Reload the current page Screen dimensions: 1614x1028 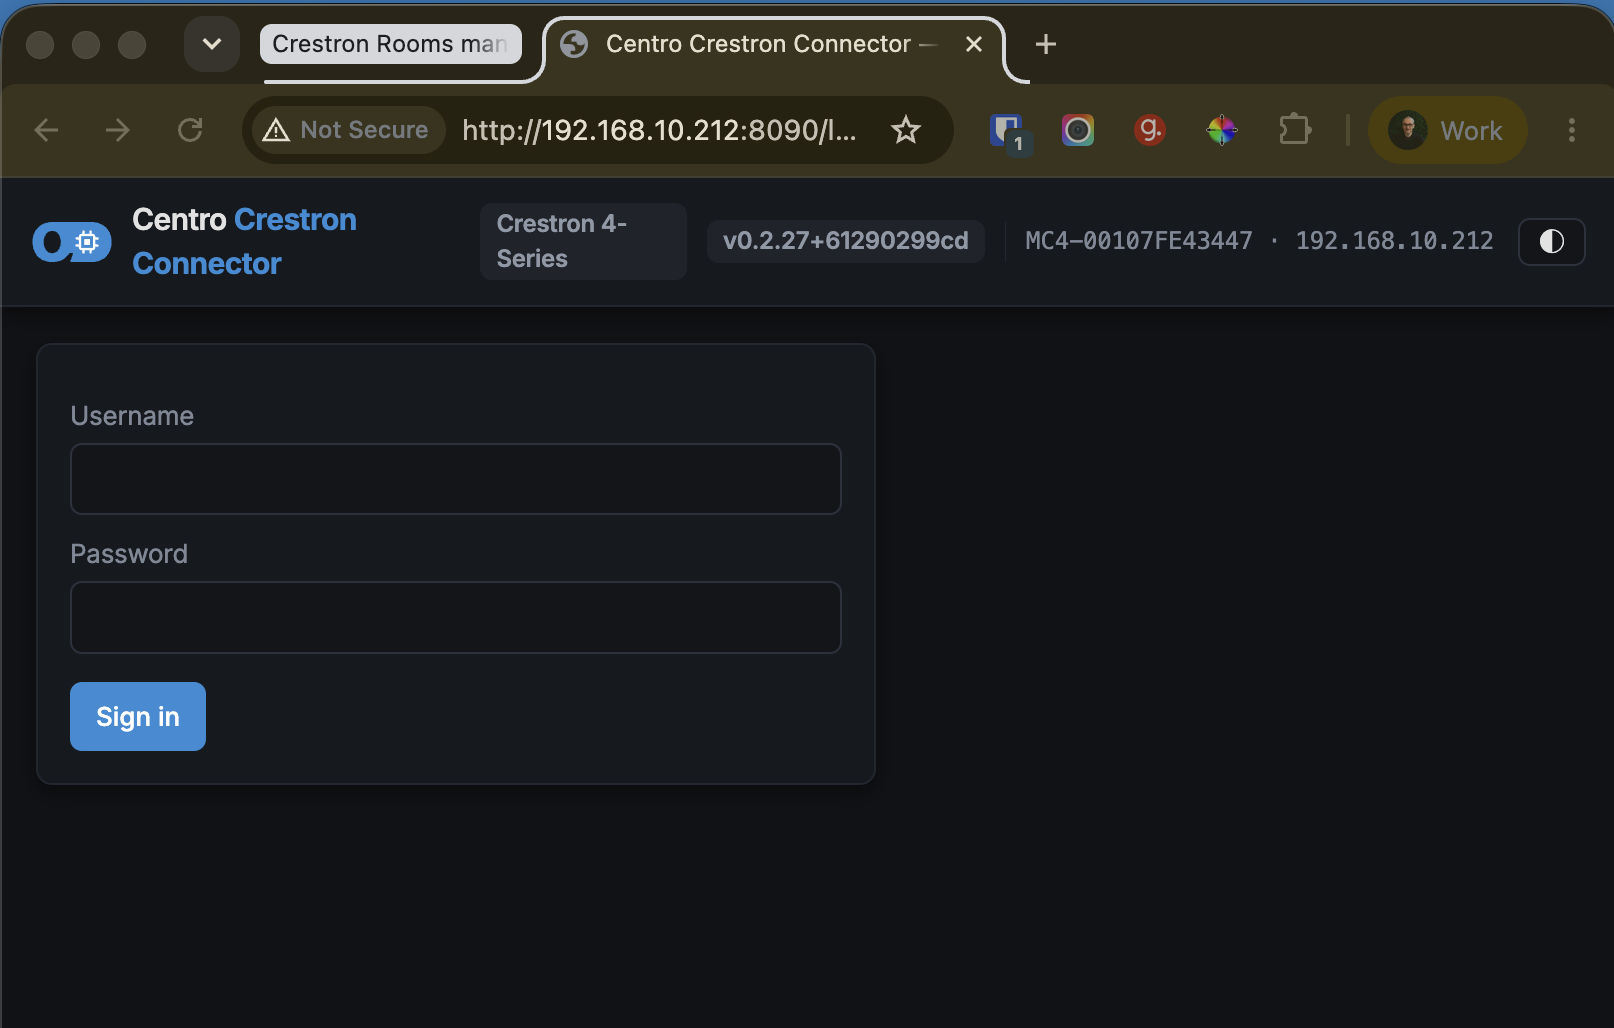(190, 130)
